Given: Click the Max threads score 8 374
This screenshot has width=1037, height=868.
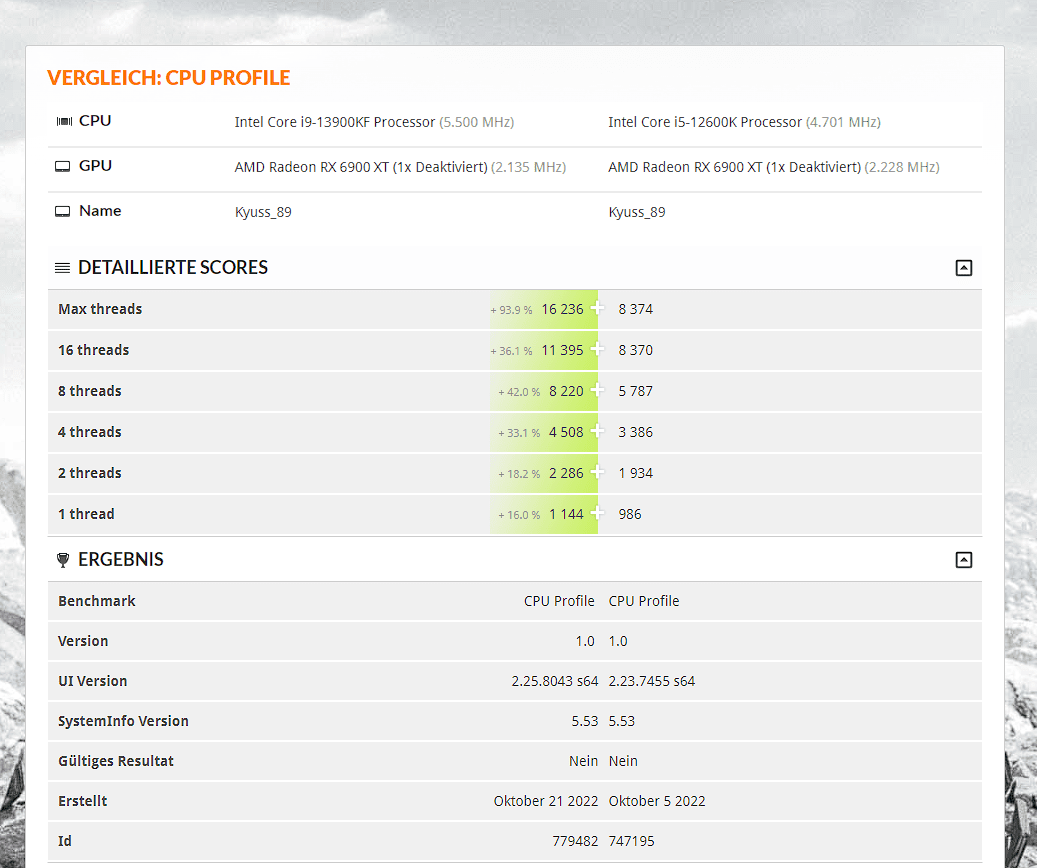Looking at the screenshot, I should click(x=636, y=309).
